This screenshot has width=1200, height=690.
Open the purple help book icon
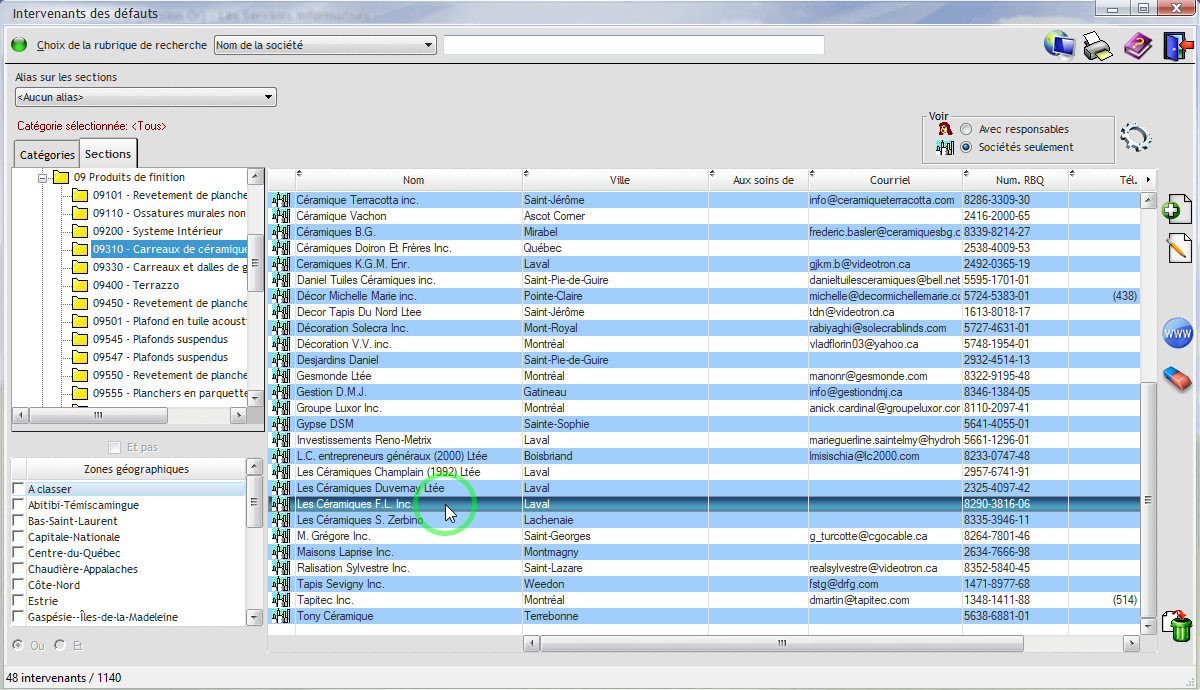coord(1137,46)
